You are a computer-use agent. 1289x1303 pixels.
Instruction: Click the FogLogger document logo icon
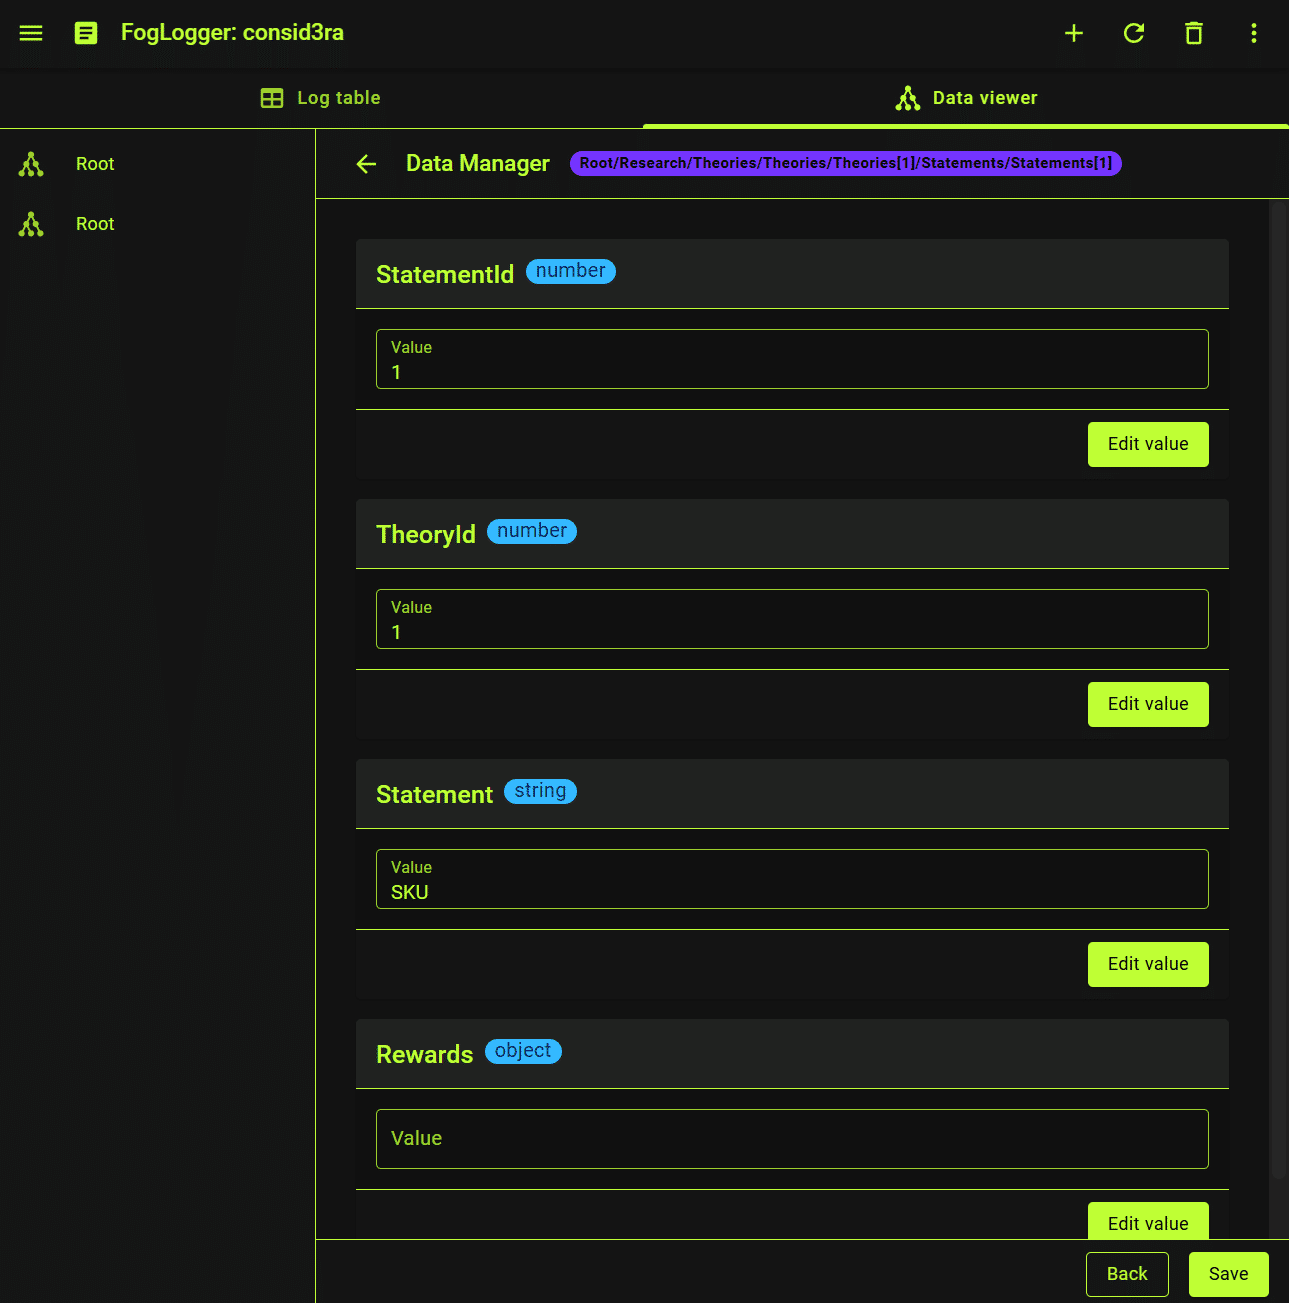(x=86, y=33)
